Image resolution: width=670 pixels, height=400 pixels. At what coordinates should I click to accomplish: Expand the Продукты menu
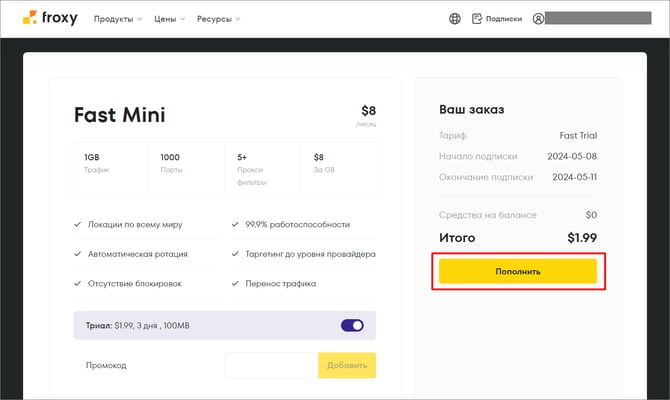pos(118,19)
